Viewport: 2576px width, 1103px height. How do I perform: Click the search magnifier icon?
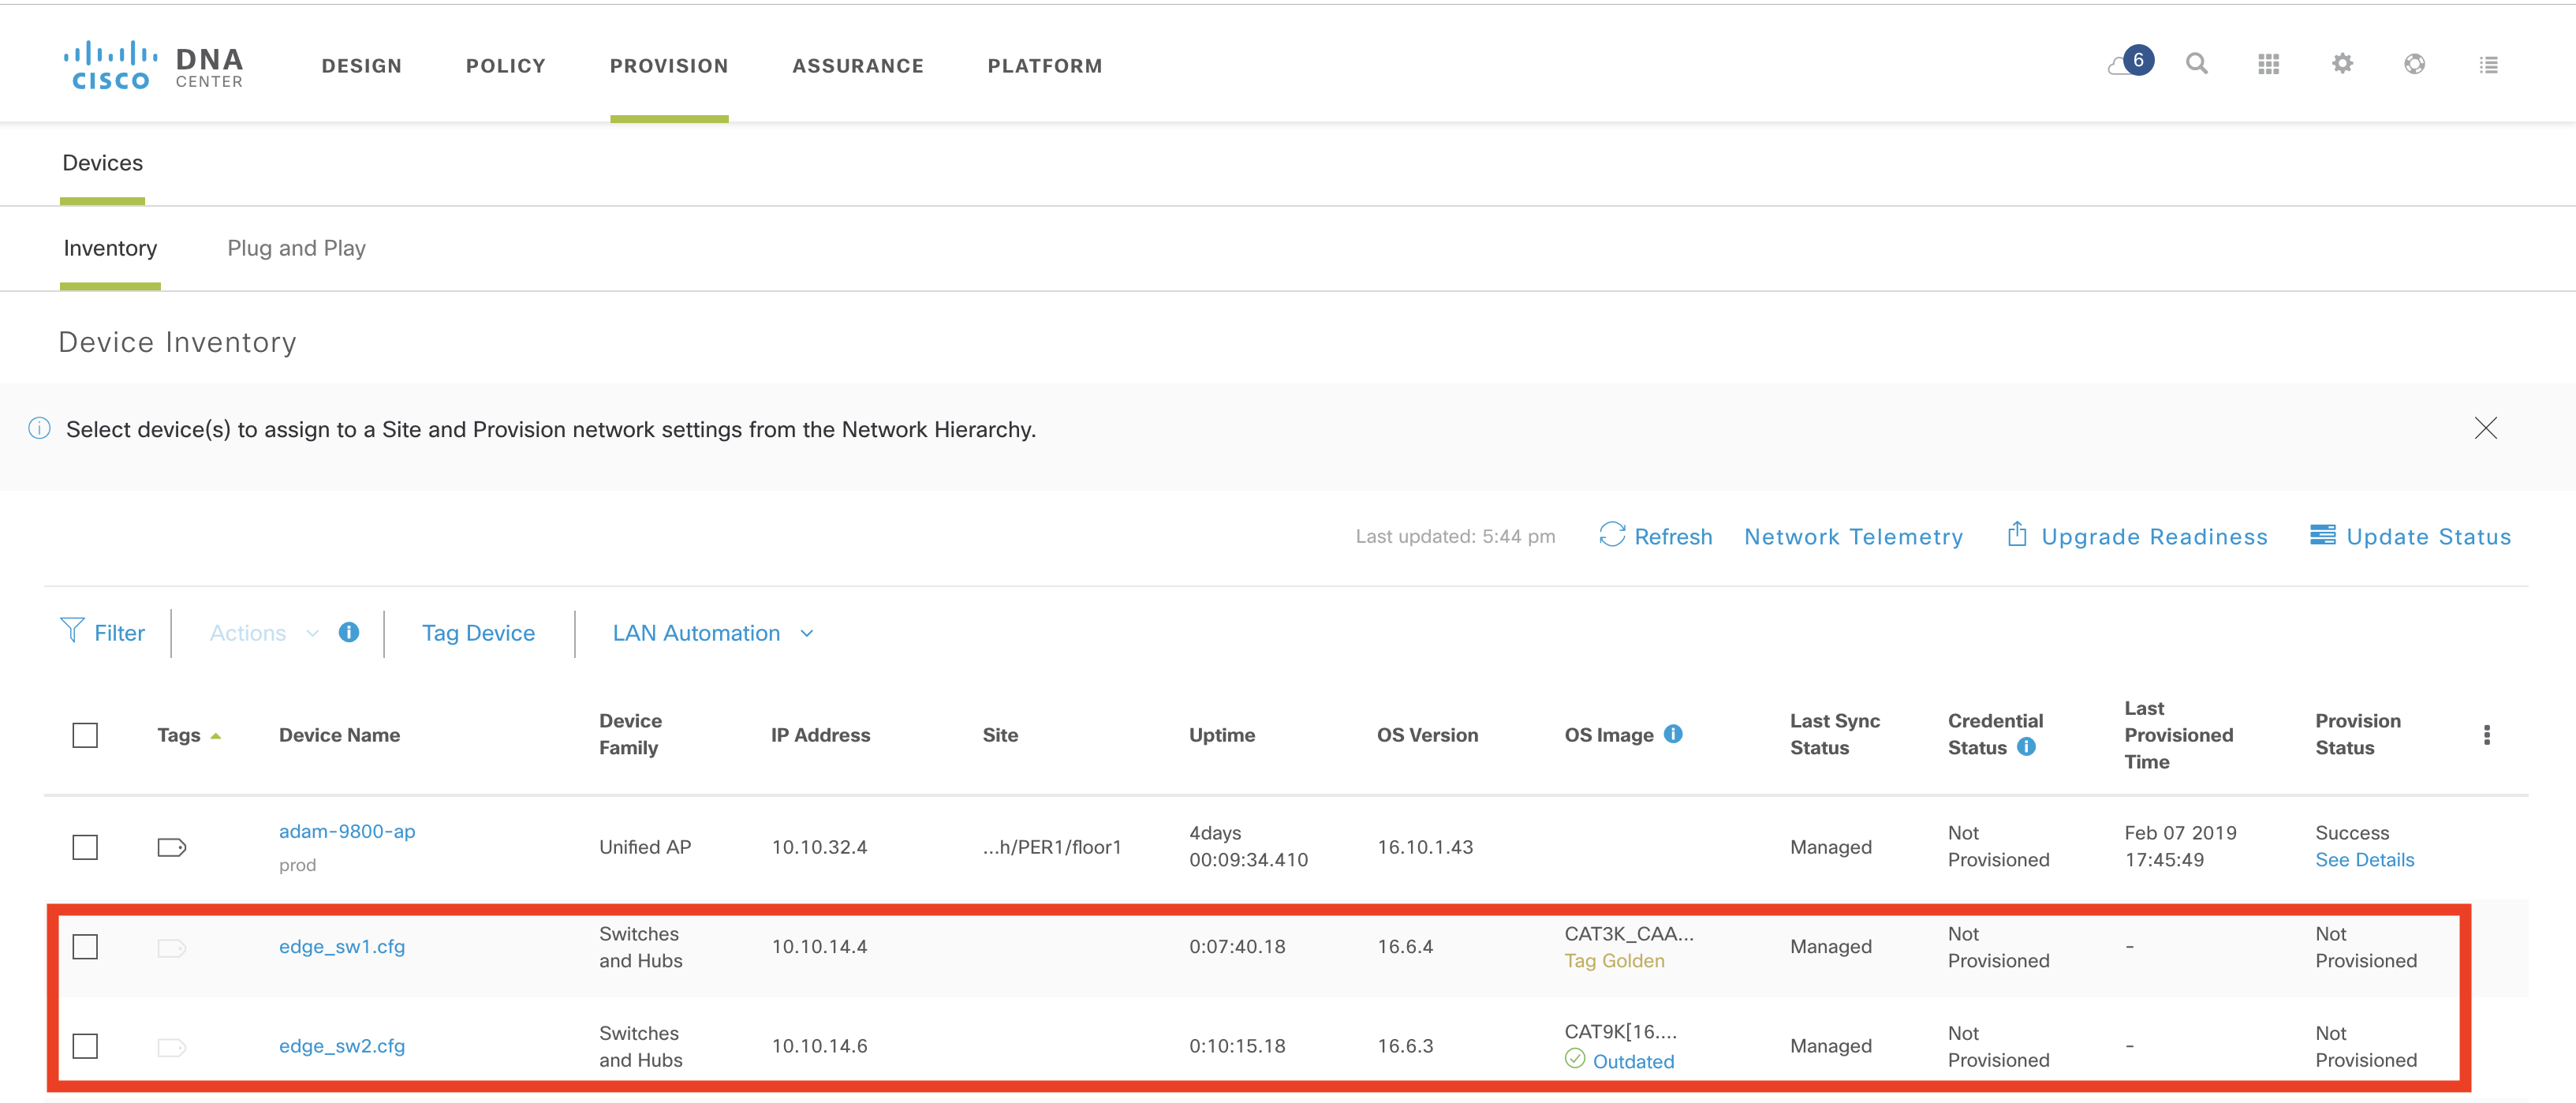point(2196,64)
